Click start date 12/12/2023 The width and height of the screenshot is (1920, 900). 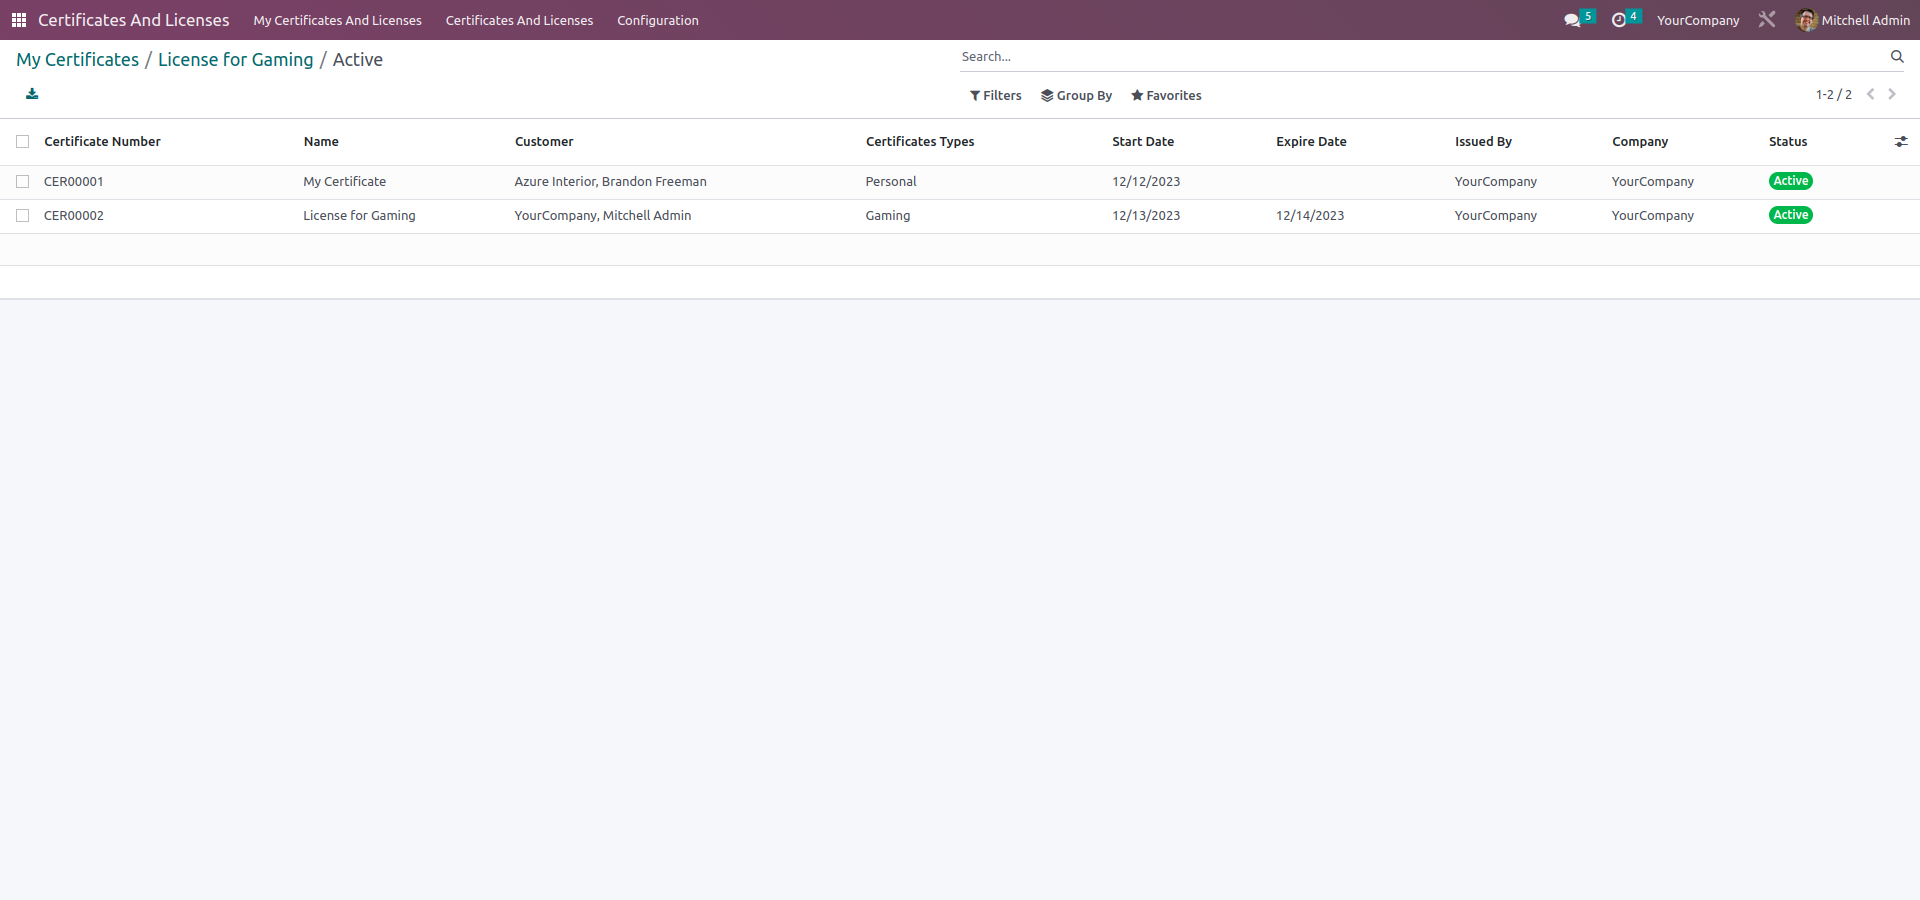click(1146, 182)
